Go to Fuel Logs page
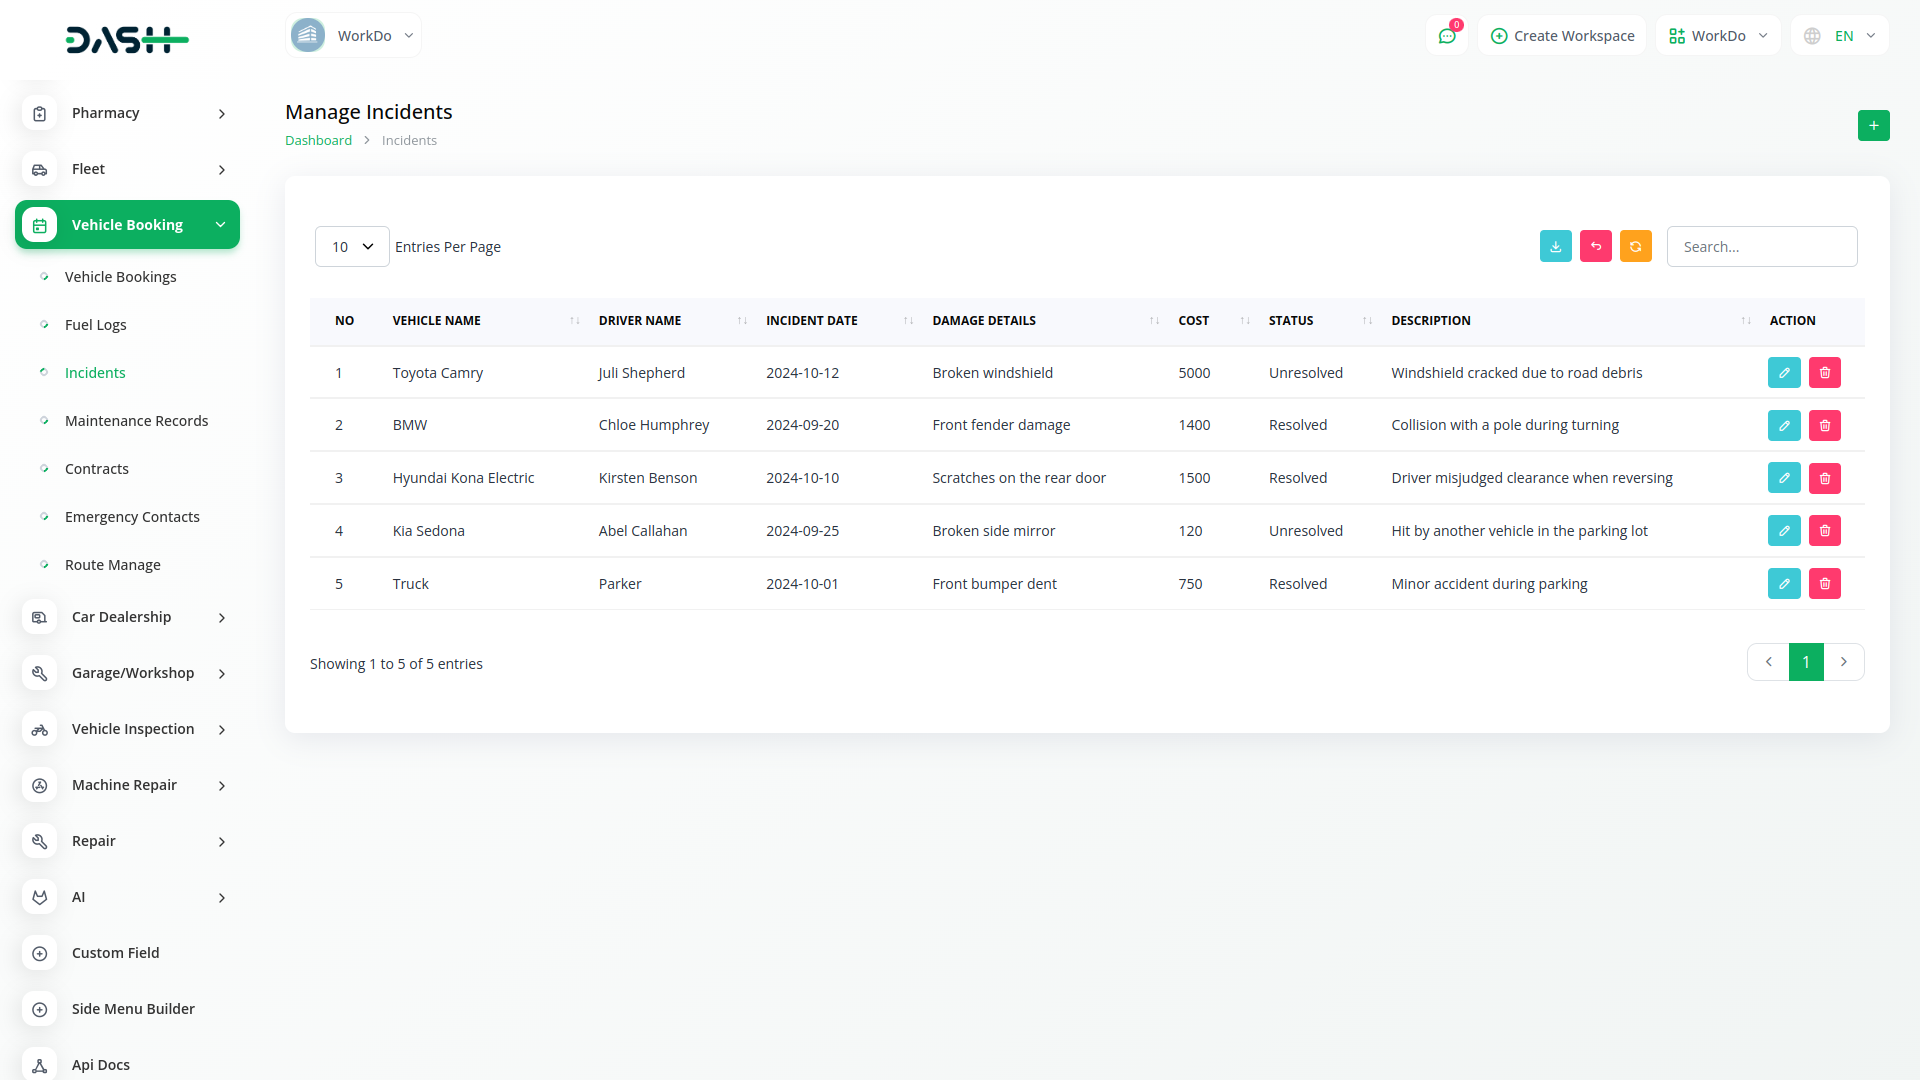The height and width of the screenshot is (1080, 1920). pyautogui.click(x=95, y=325)
